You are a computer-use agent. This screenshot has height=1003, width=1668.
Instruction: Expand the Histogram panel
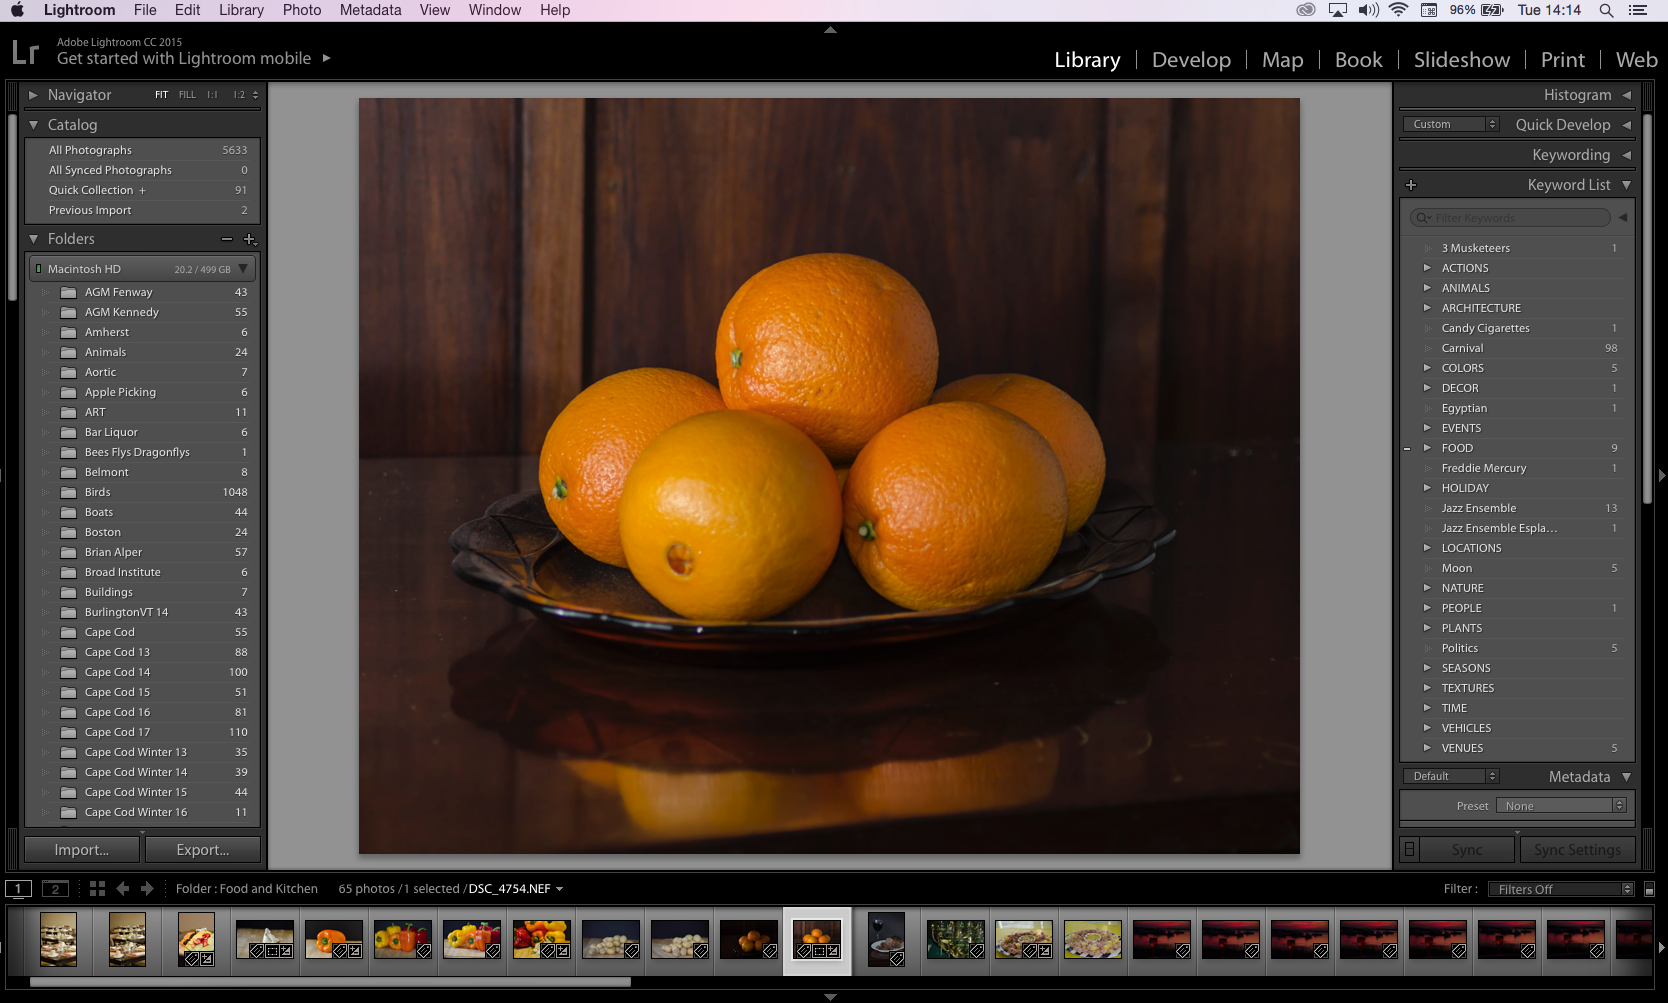[1627, 95]
